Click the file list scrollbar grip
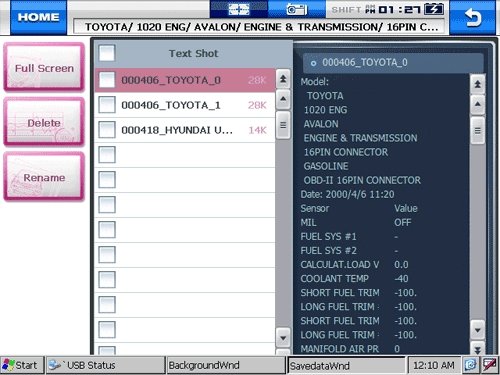This screenshot has width=500, height=375. tap(283, 125)
